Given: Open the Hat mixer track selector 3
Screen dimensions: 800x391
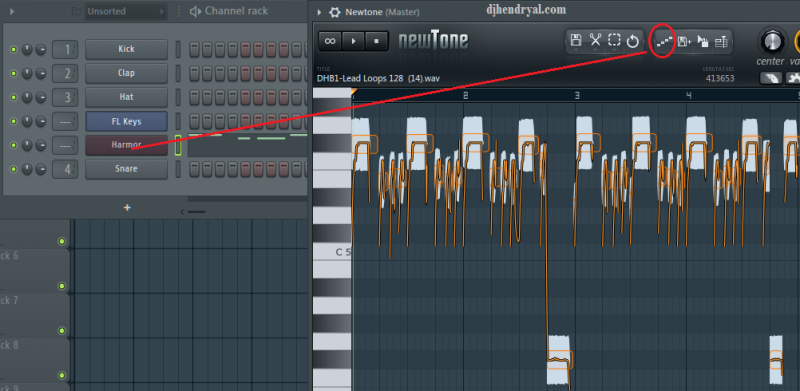Looking at the screenshot, I should (65, 97).
